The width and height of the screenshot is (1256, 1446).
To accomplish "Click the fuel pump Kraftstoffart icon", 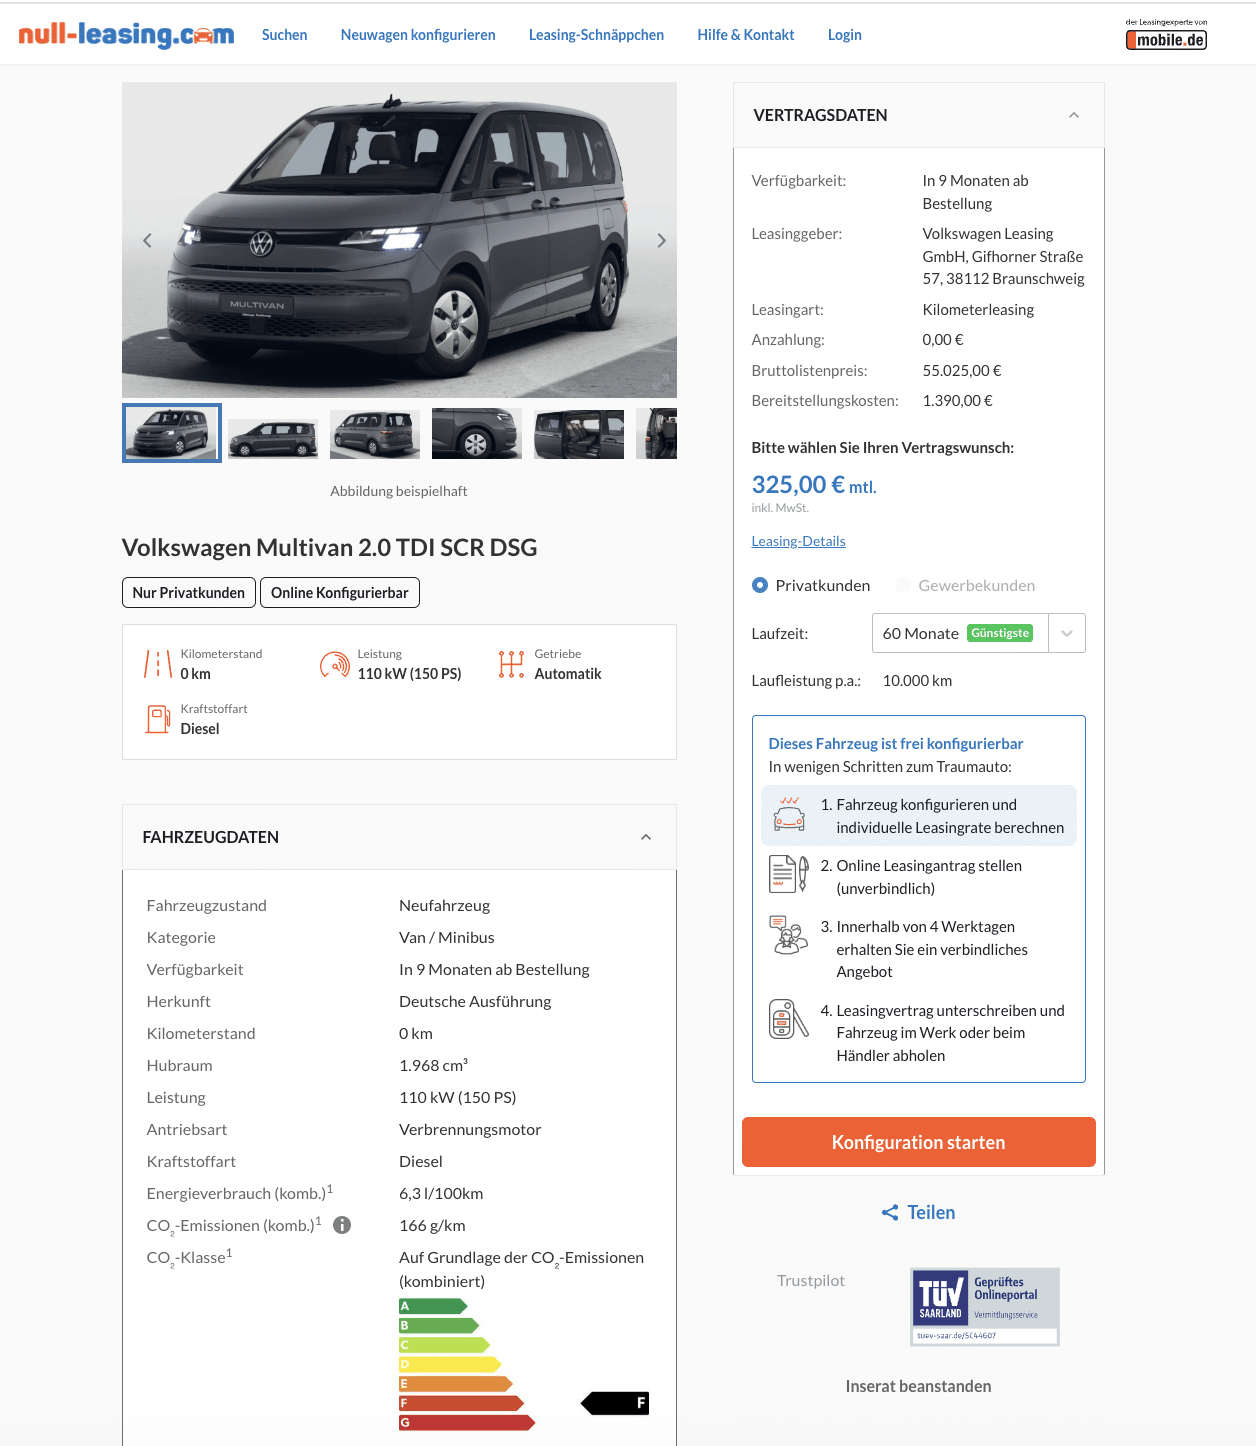I will click(x=158, y=719).
